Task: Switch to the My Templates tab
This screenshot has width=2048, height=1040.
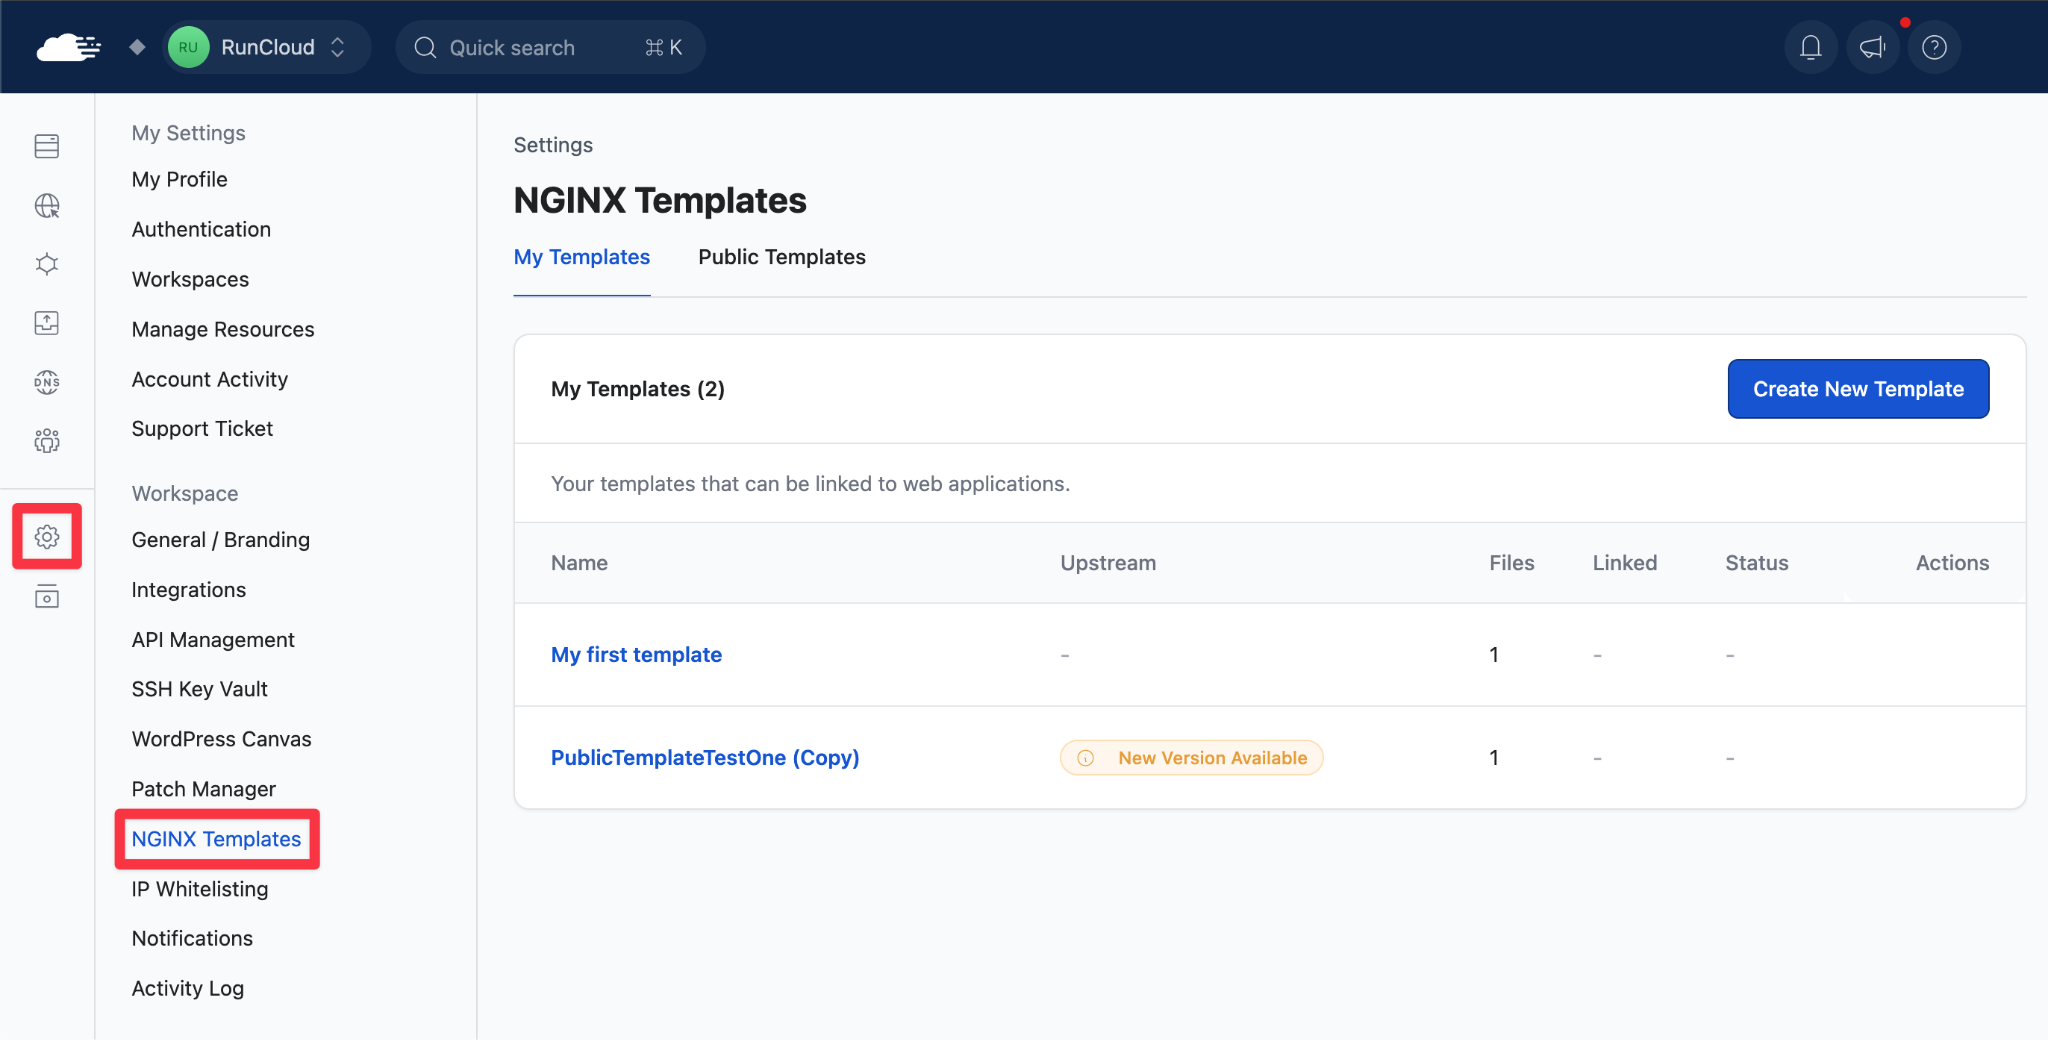Action: tap(582, 257)
